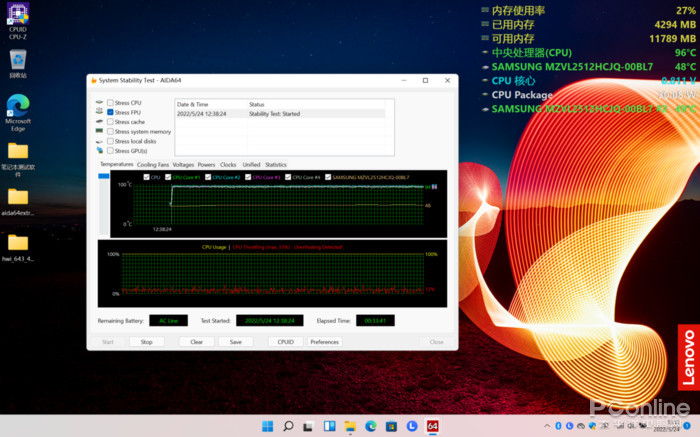Click the blue temperature graph scroll indicator

coord(104,176)
